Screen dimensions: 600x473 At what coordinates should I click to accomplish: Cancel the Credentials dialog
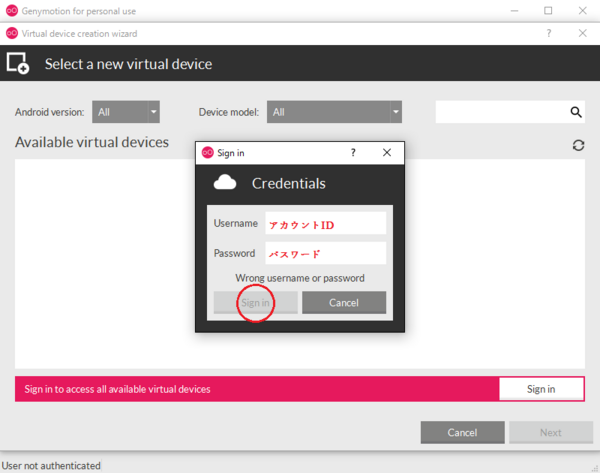pos(344,303)
